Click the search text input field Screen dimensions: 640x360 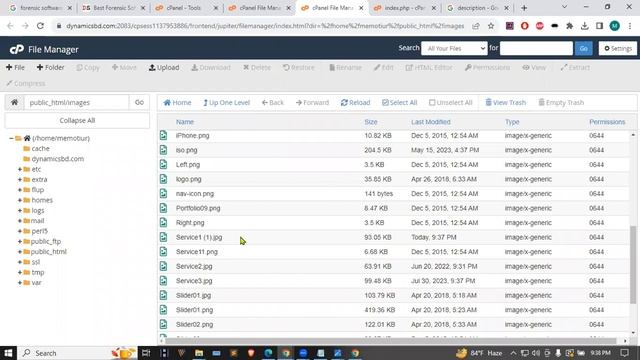pos(536,48)
